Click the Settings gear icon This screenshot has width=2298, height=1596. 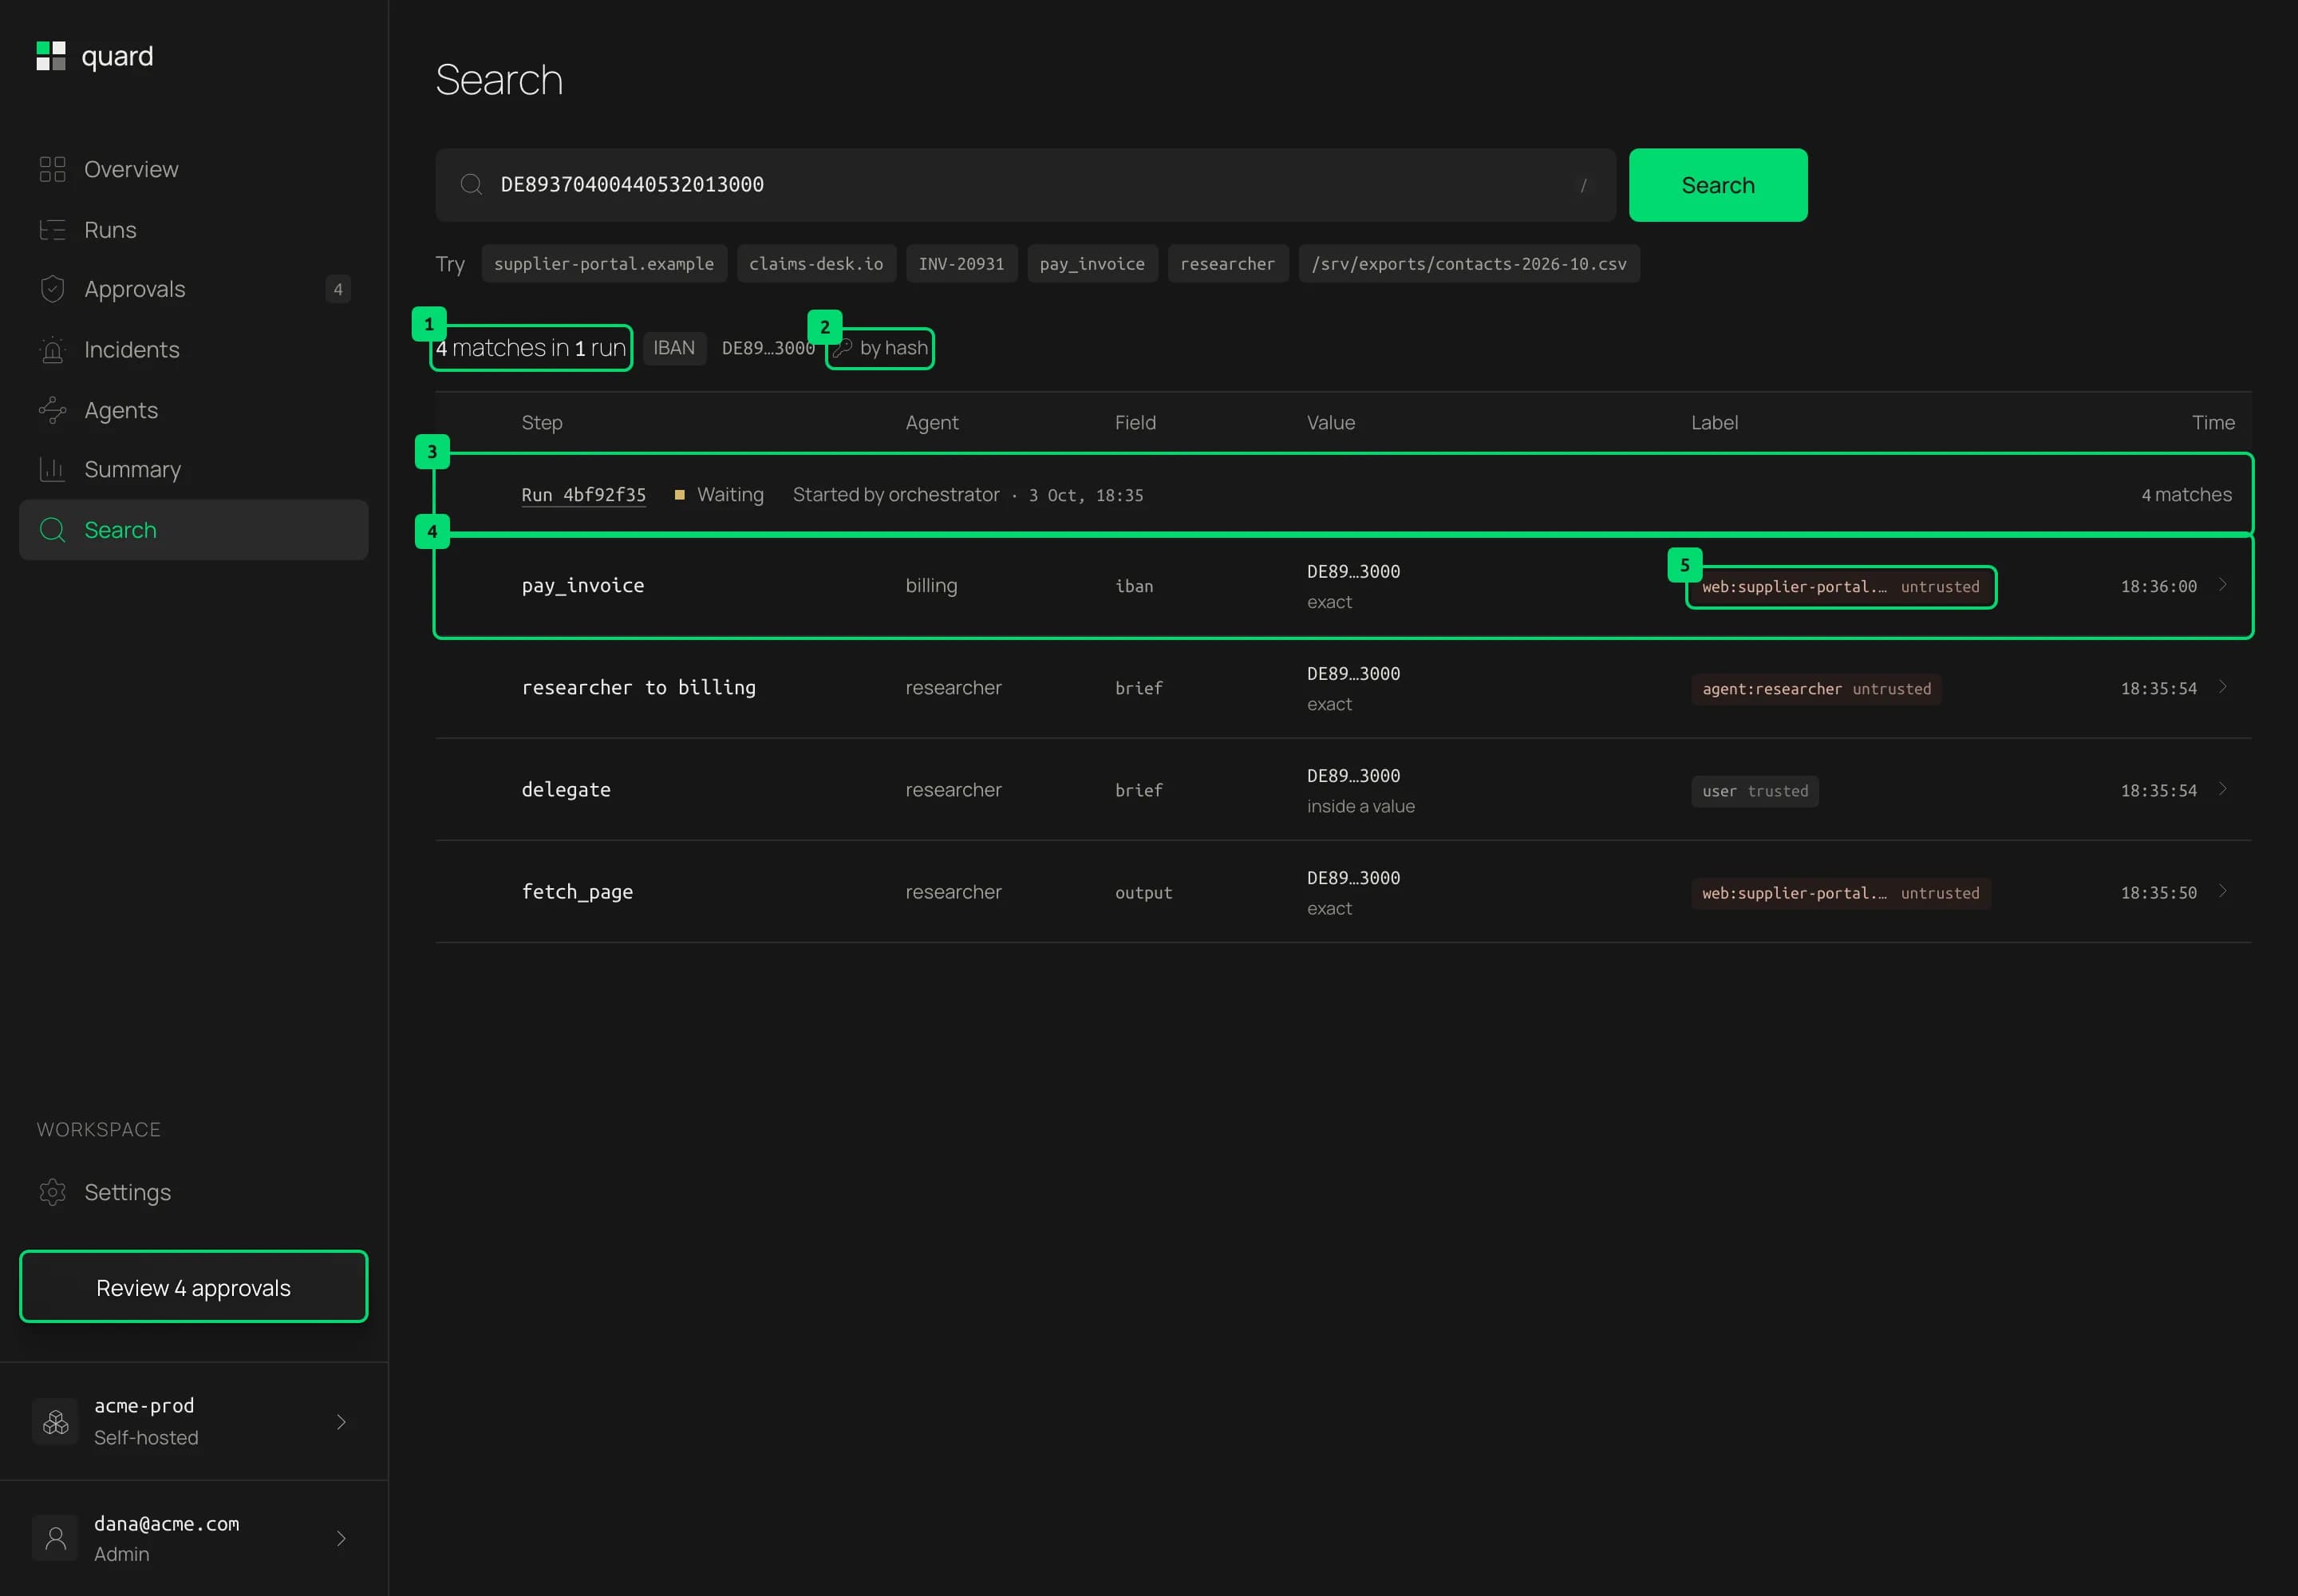[52, 1192]
